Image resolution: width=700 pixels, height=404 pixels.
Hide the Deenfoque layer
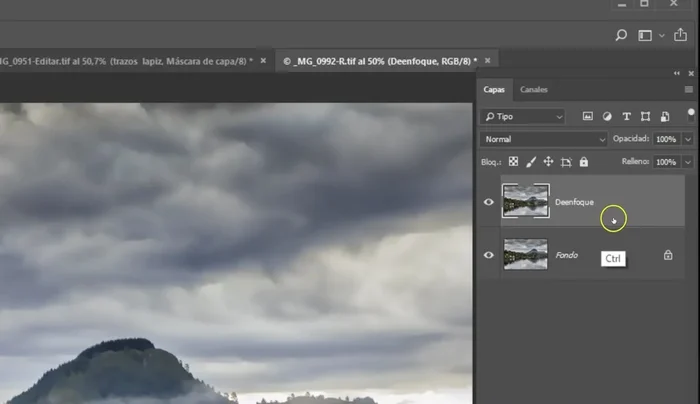489,202
